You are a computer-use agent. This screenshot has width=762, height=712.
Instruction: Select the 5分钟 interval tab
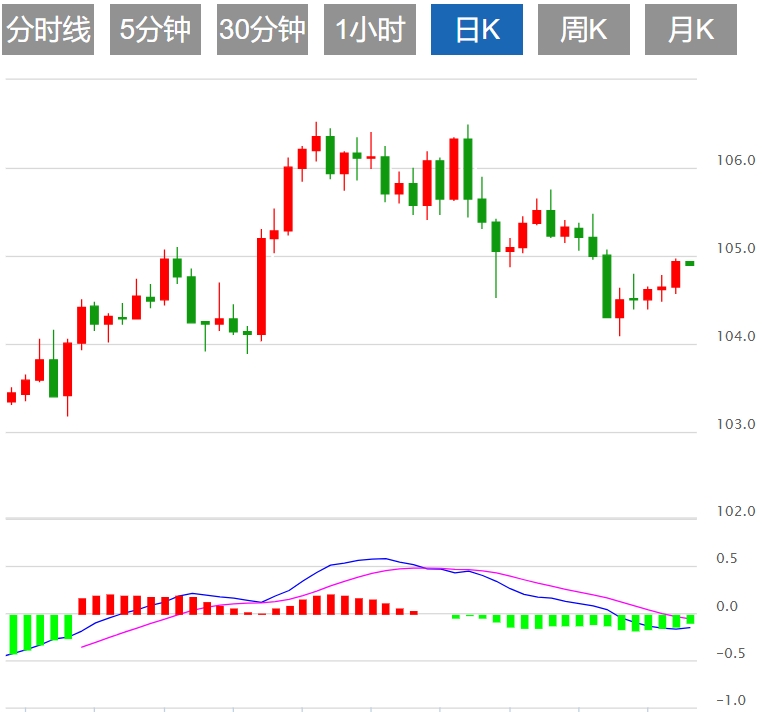(x=155, y=29)
